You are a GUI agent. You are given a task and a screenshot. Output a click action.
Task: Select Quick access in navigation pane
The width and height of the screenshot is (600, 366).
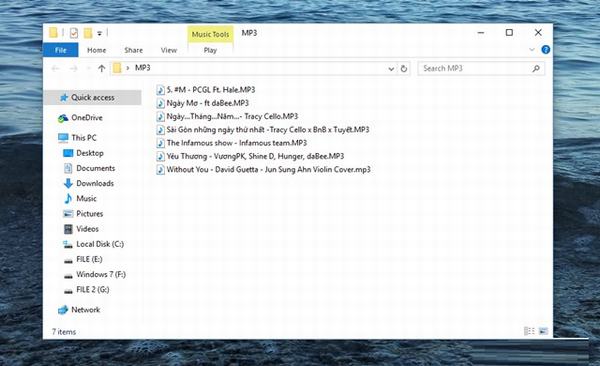coord(93,98)
